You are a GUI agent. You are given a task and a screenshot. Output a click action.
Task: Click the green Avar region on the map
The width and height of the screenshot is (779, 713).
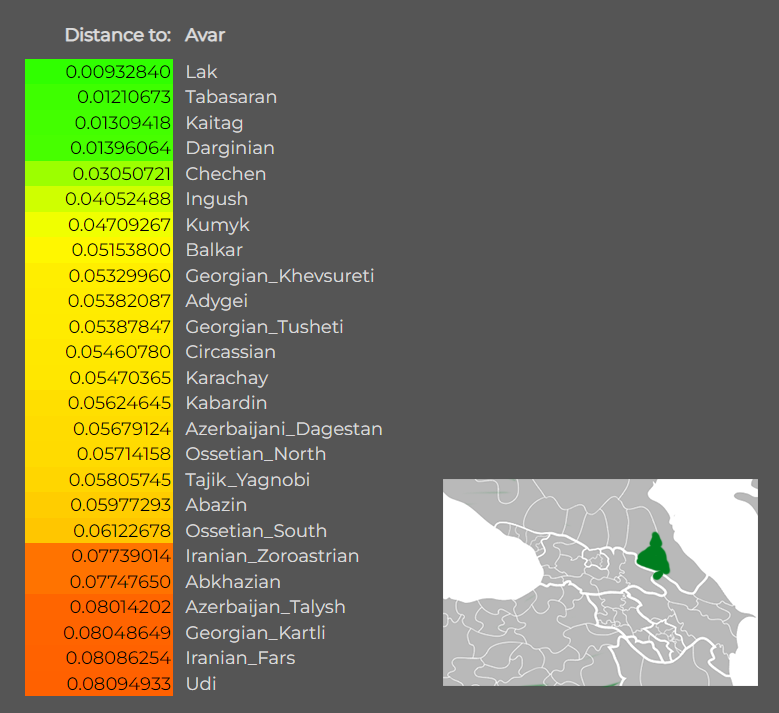653,556
